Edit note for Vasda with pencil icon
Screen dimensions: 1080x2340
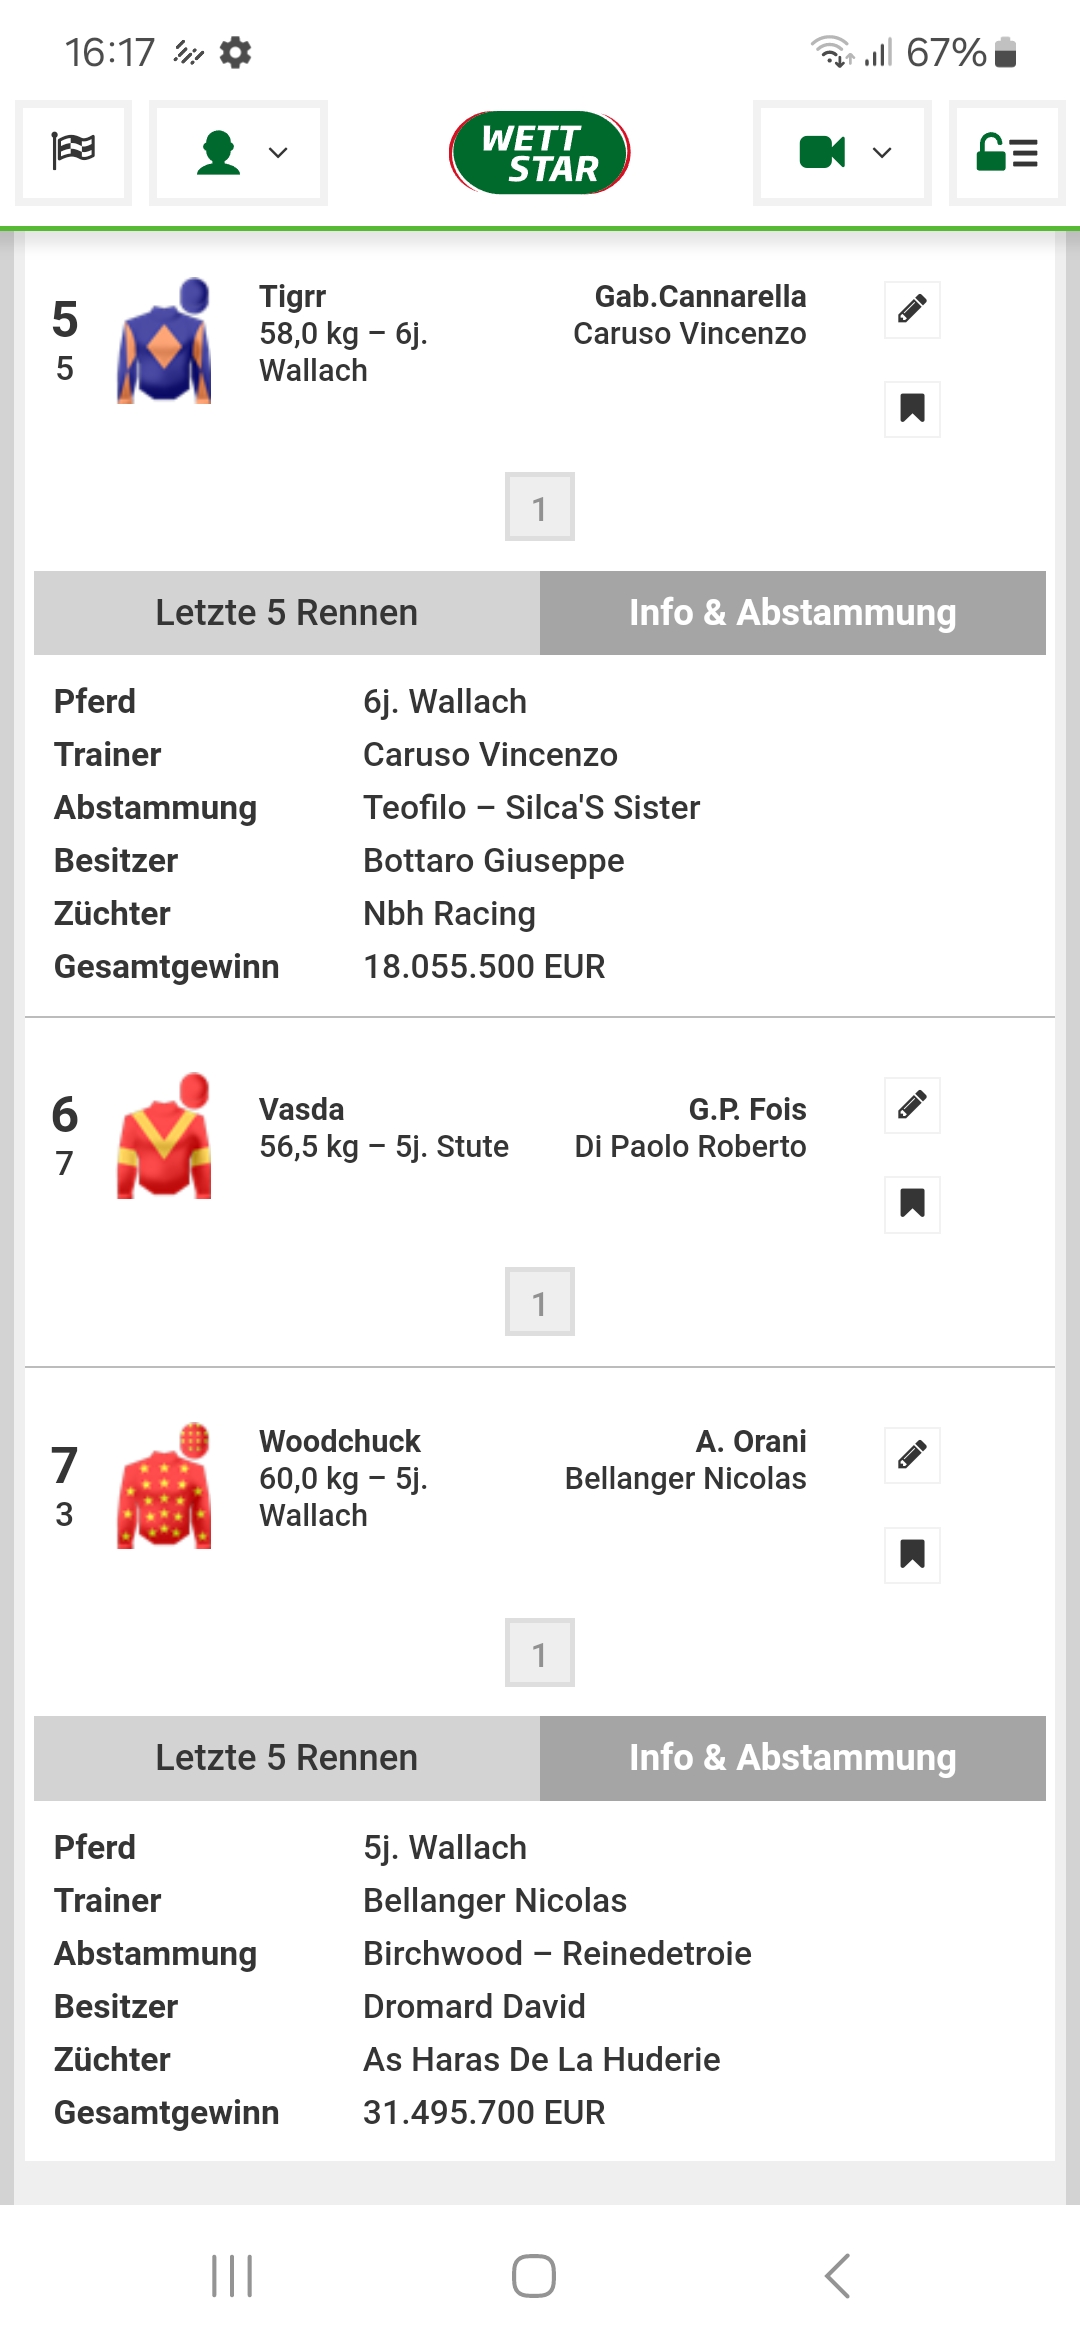(x=912, y=1105)
